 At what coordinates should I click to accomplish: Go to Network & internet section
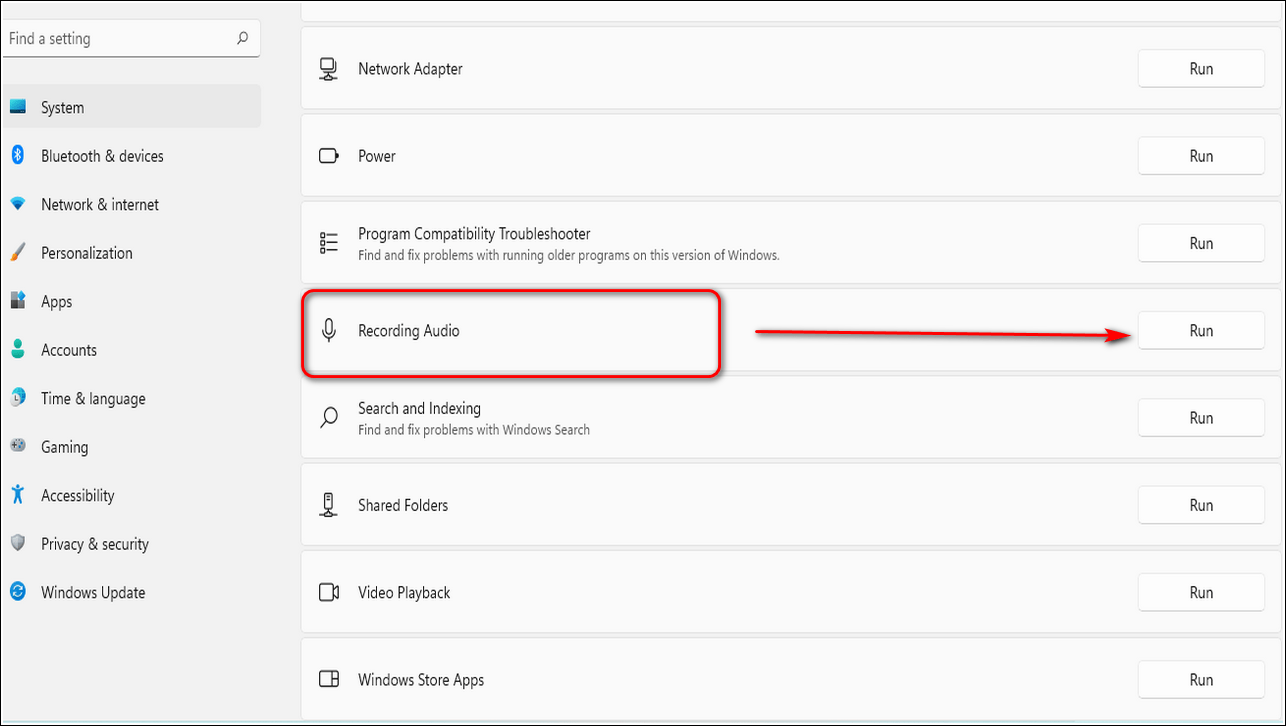point(99,205)
